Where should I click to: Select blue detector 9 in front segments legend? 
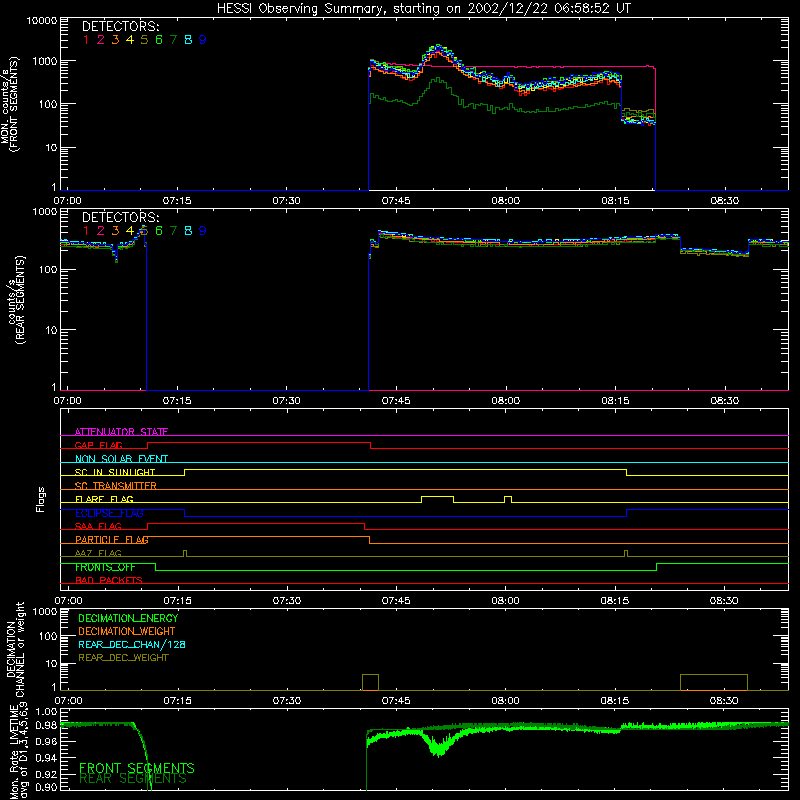click(203, 40)
